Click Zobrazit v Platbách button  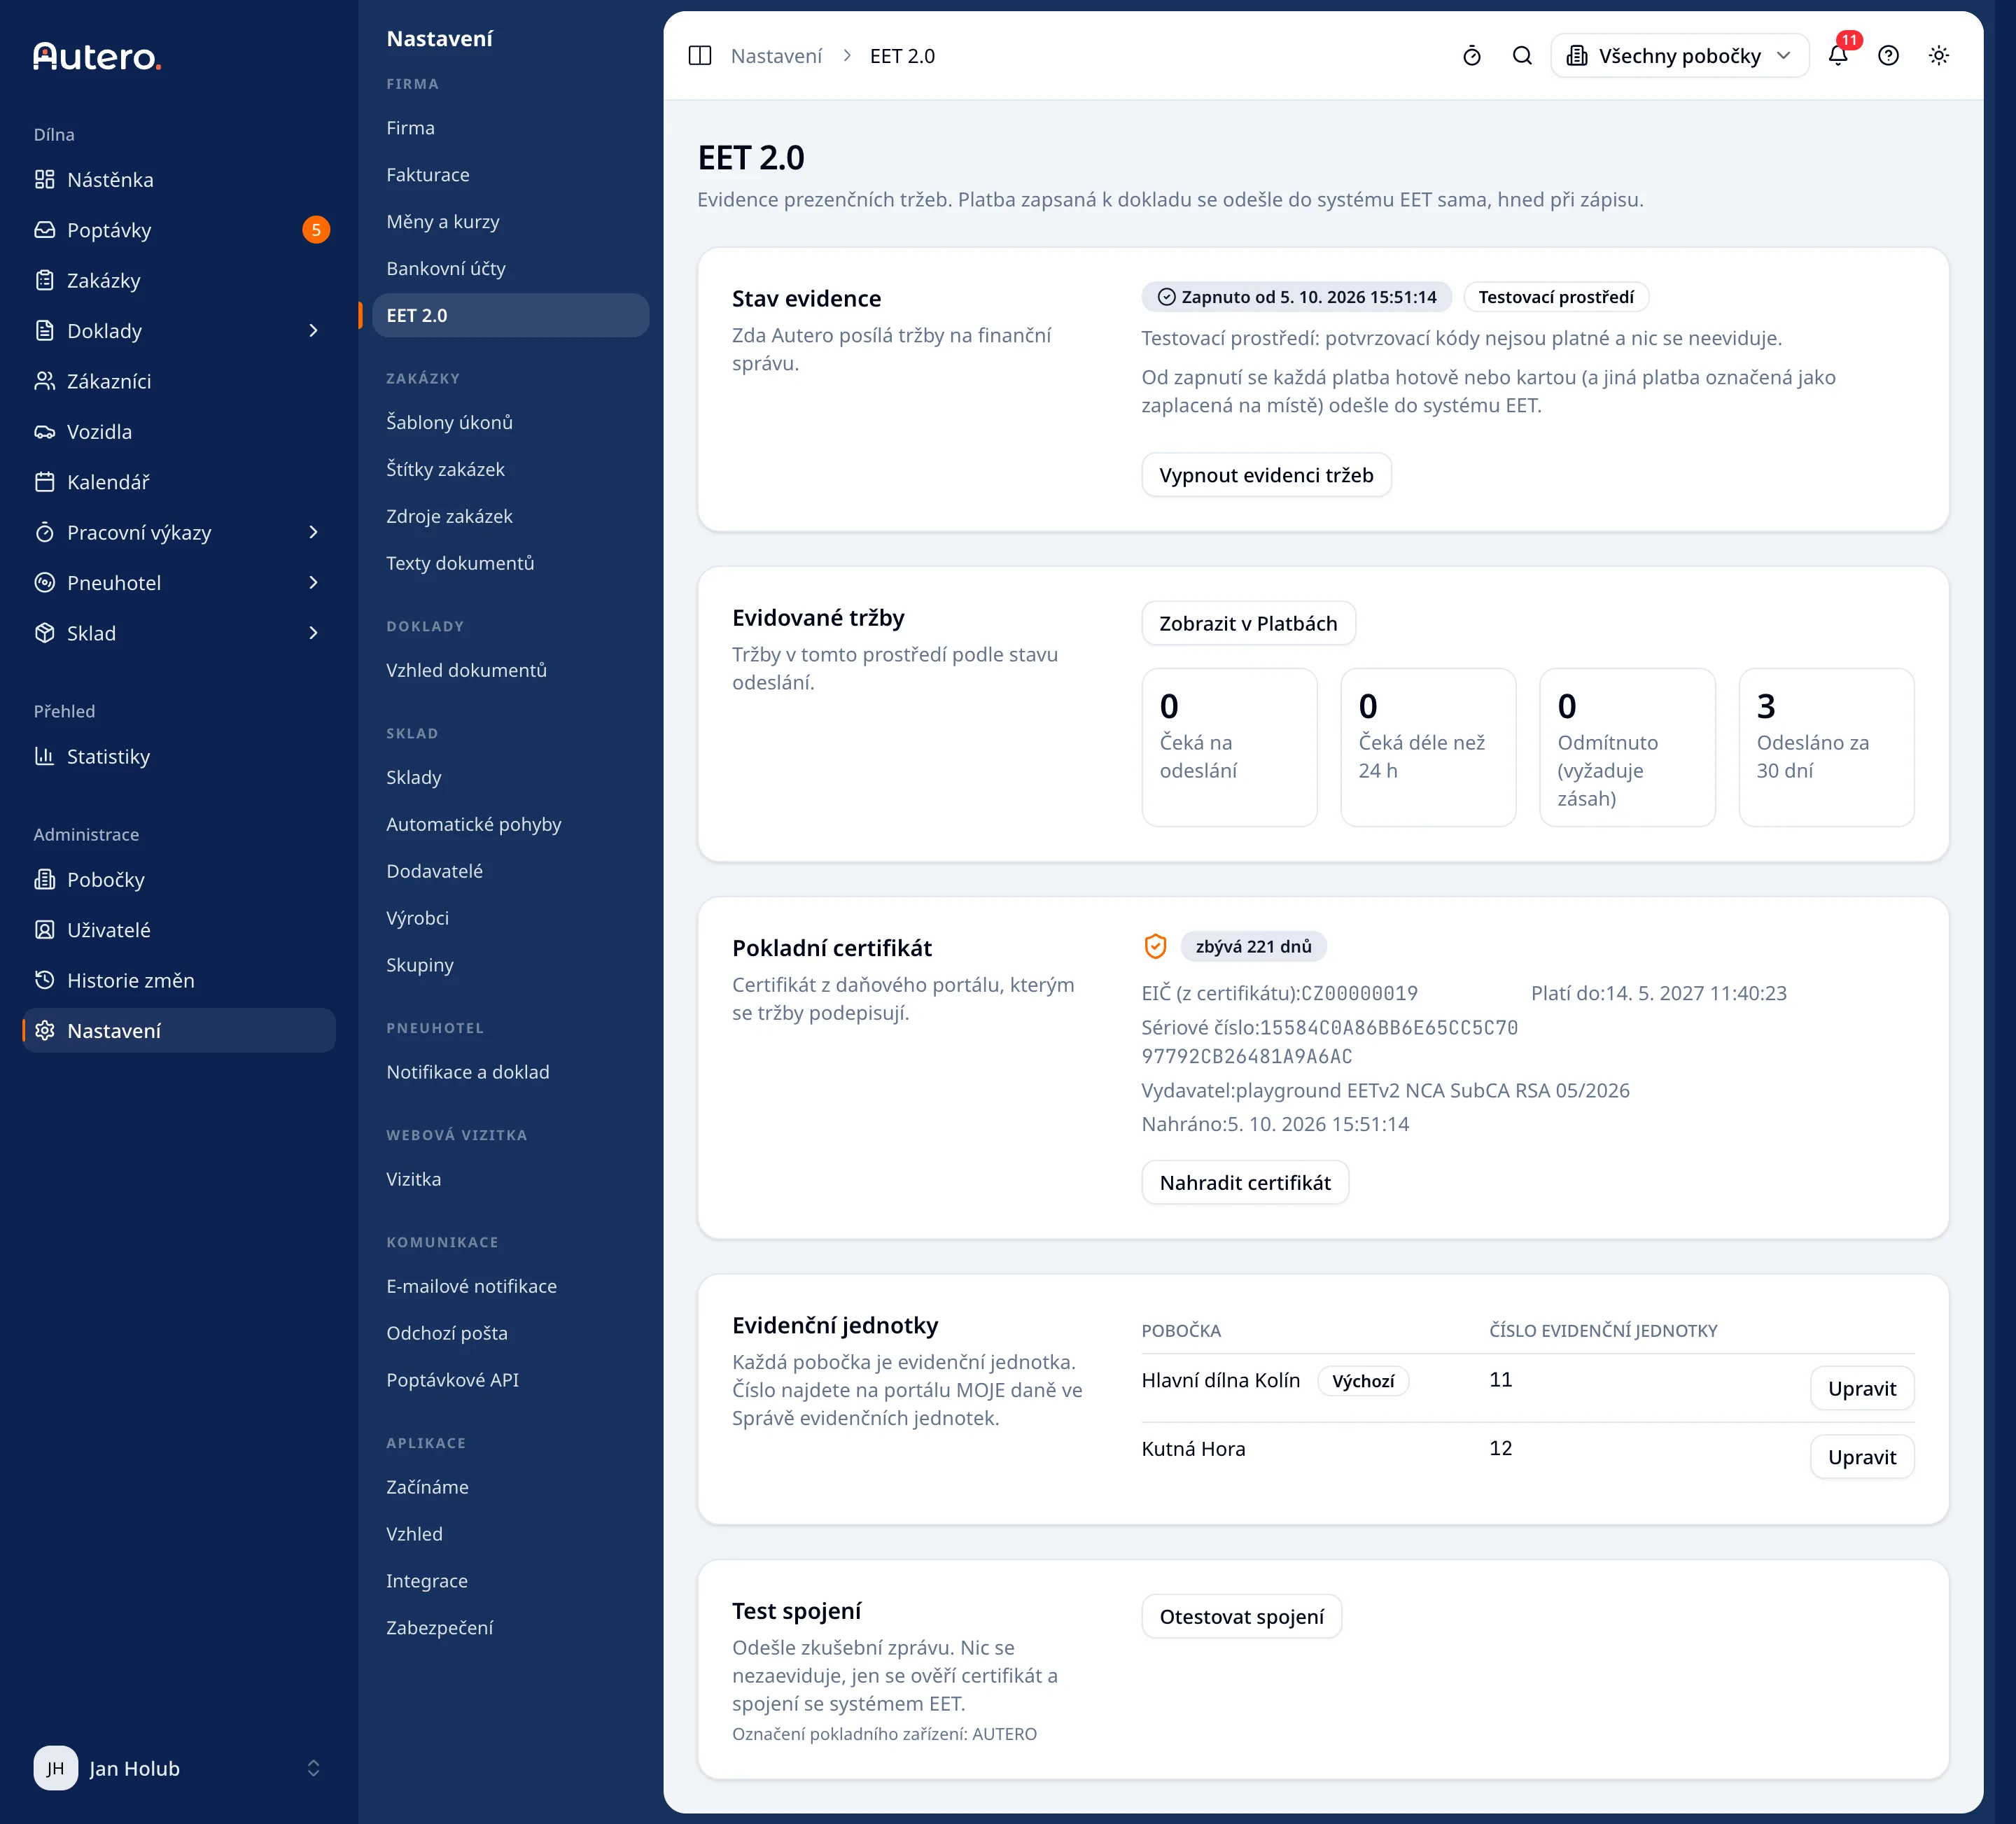coord(1248,624)
